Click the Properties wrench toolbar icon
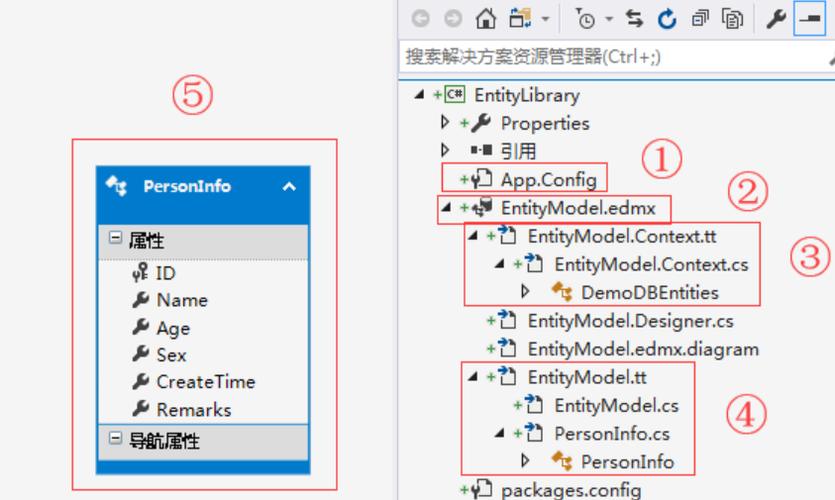Image resolution: width=835 pixels, height=500 pixels. [776, 19]
